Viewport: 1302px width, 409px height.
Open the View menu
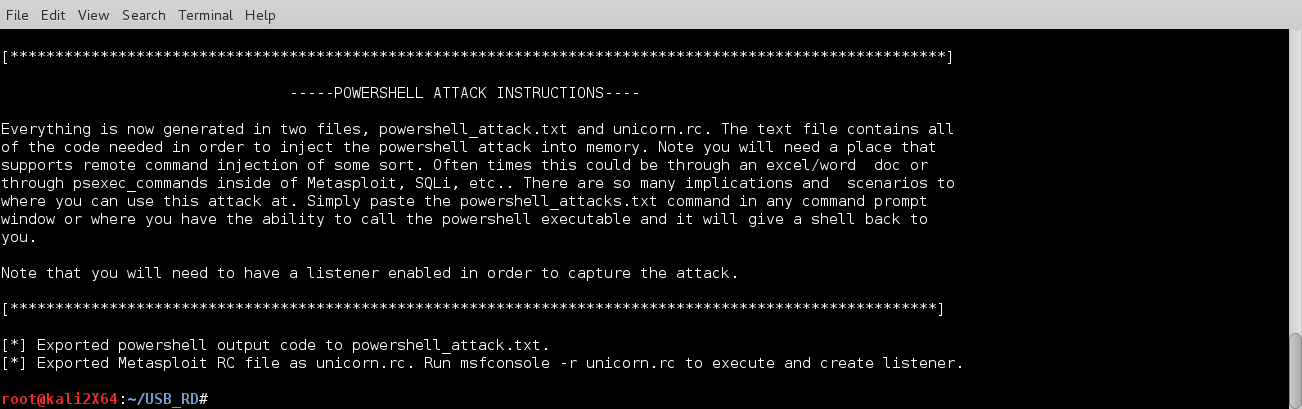93,15
